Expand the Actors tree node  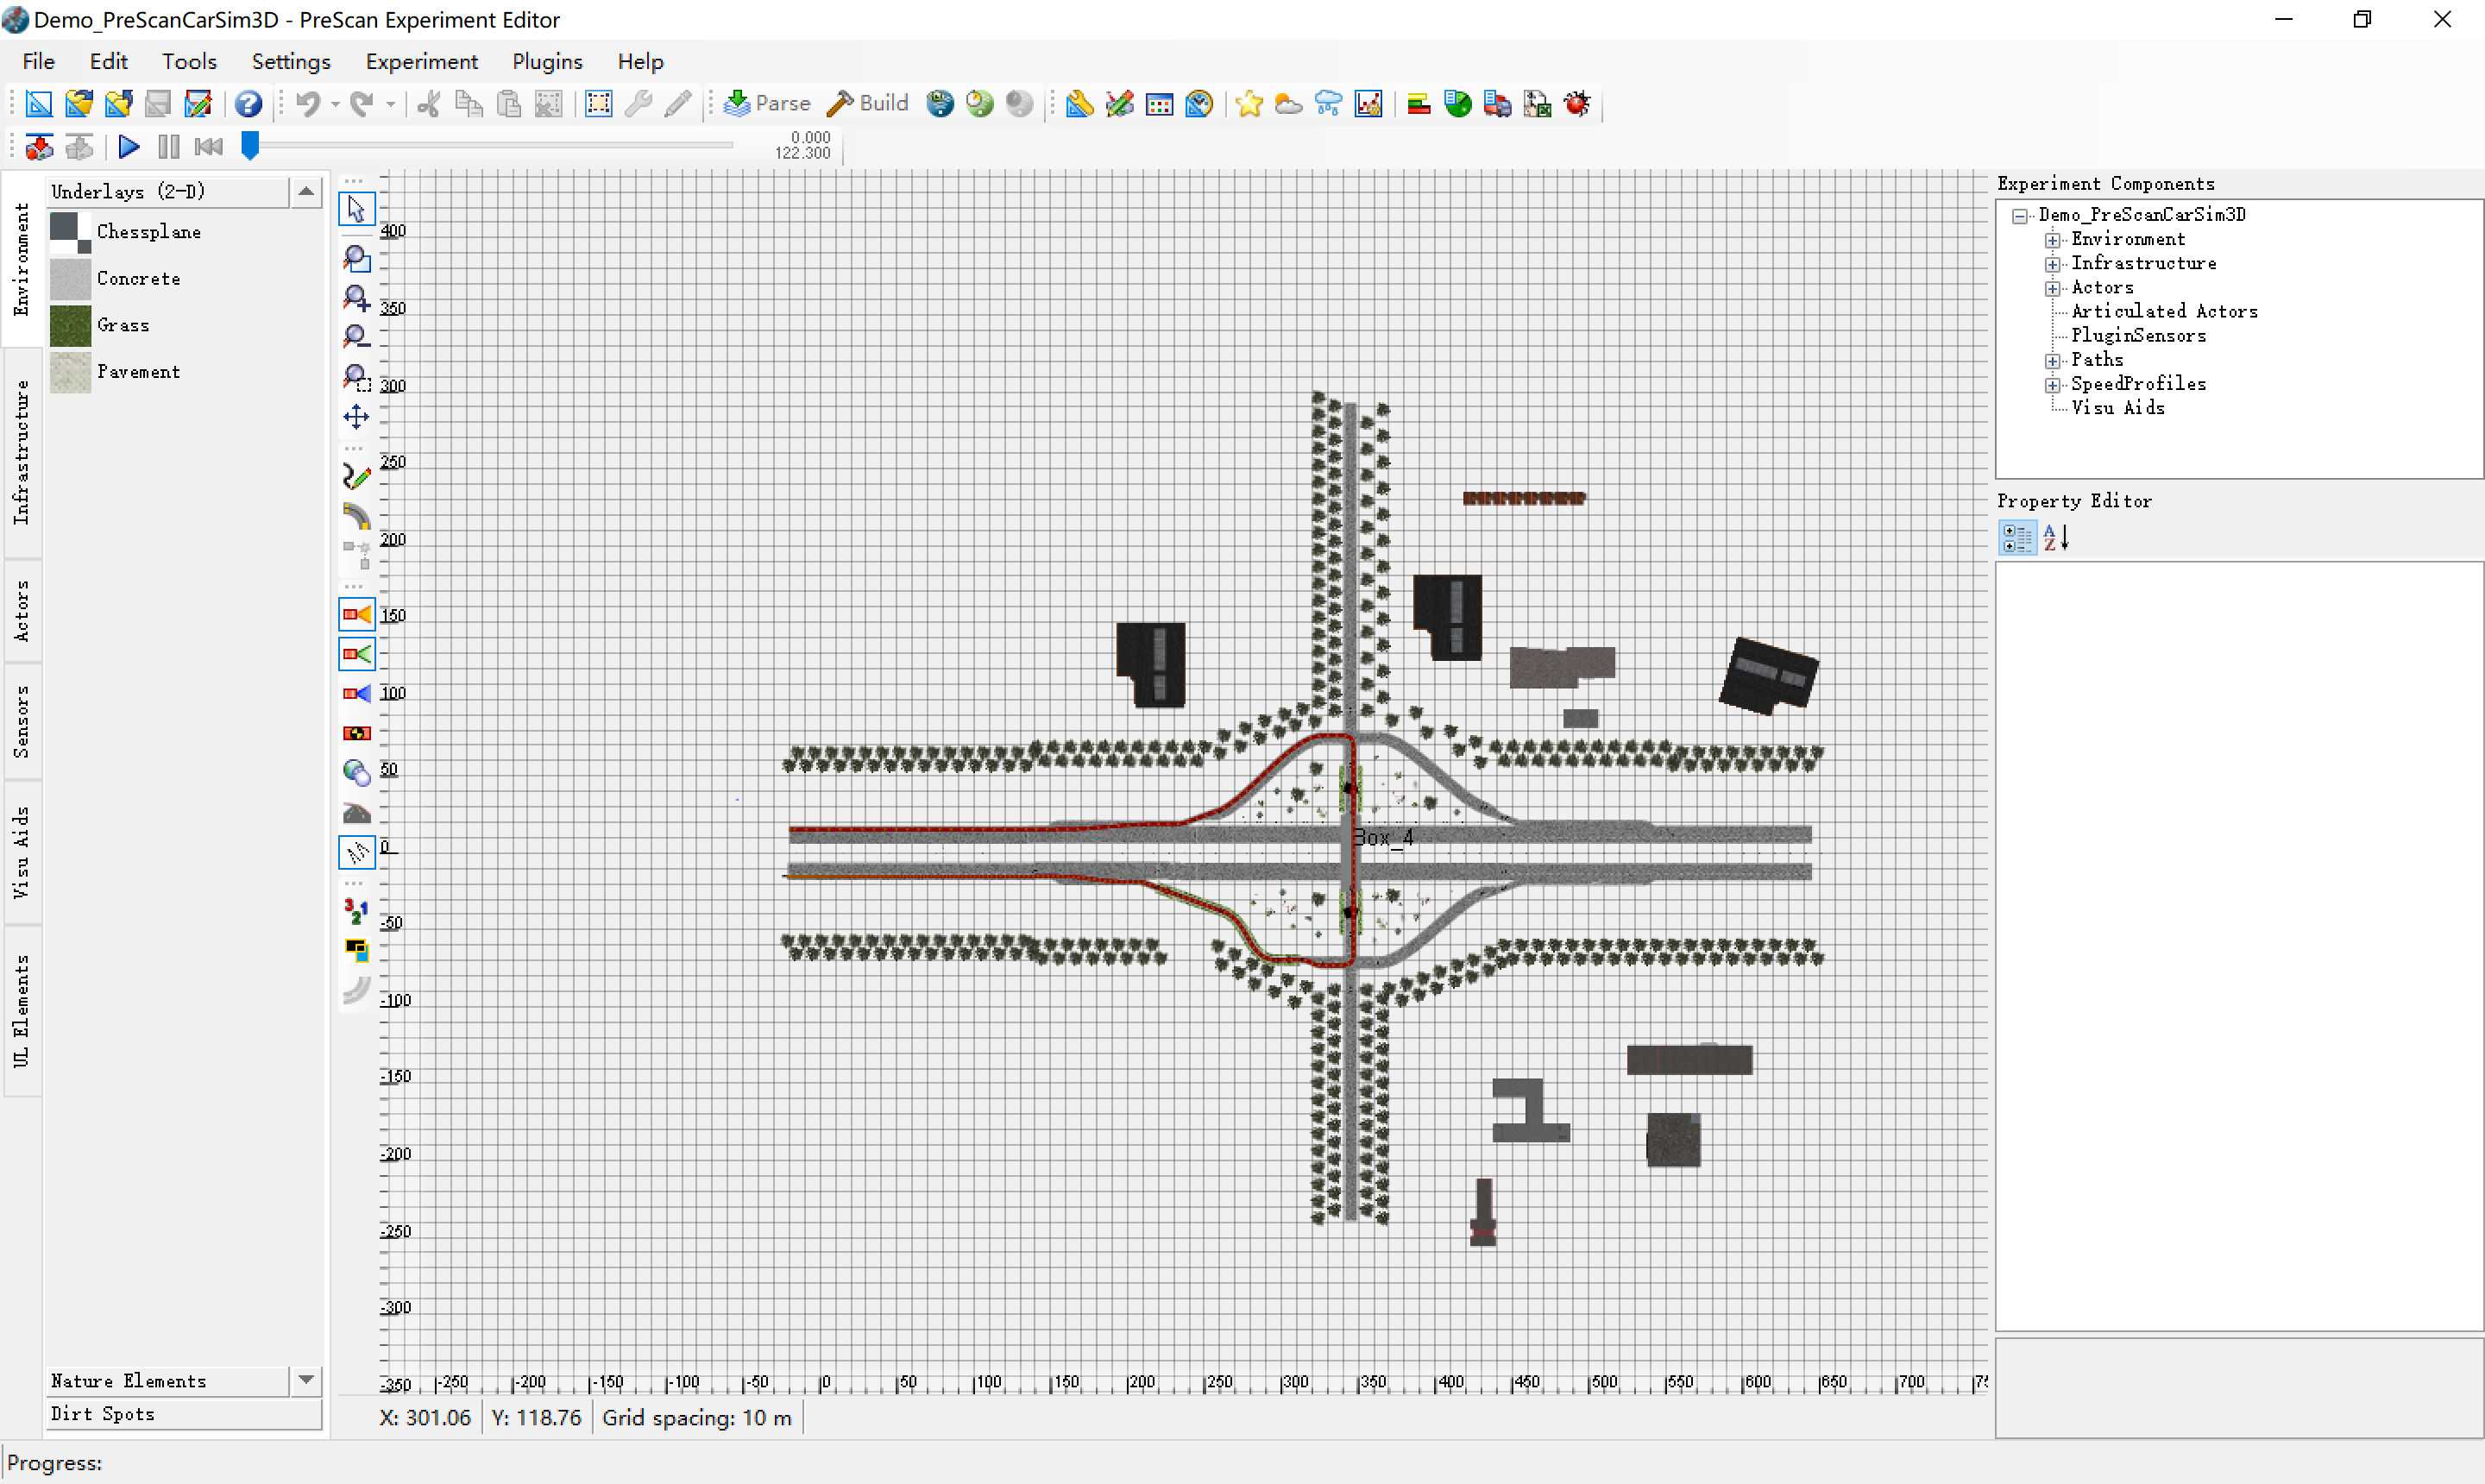[2052, 288]
